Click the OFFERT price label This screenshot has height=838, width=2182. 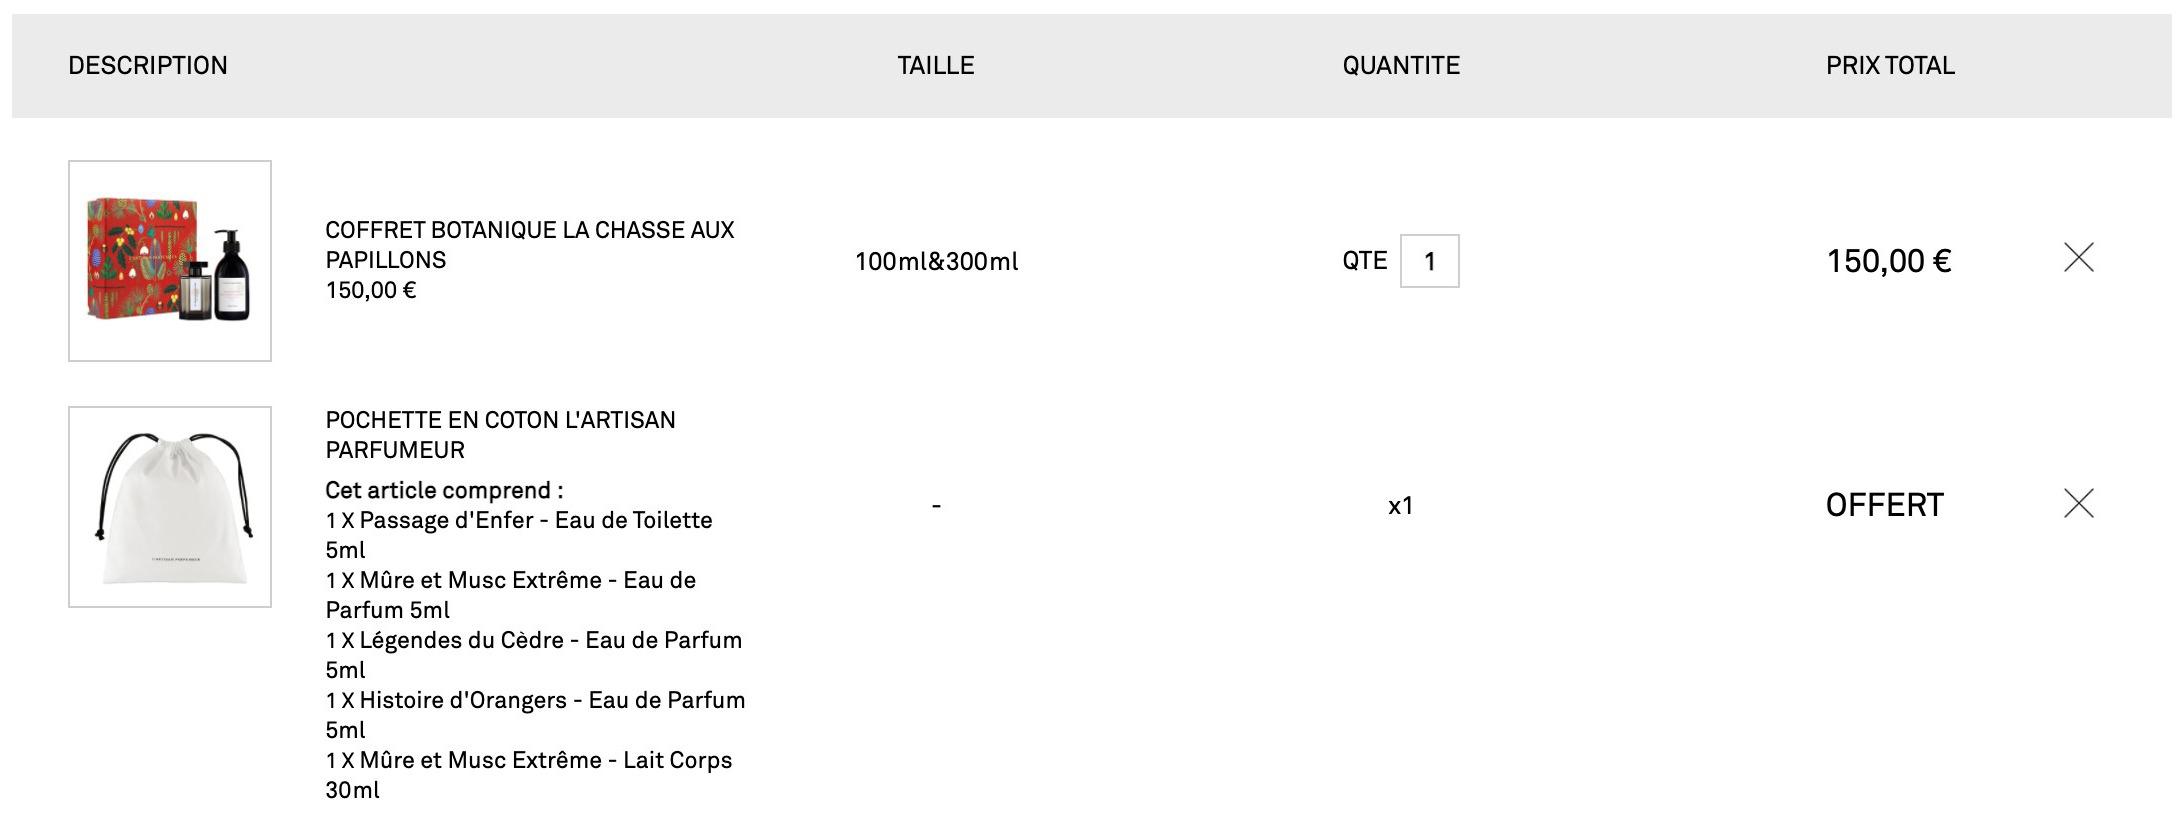(x=1884, y=505)
